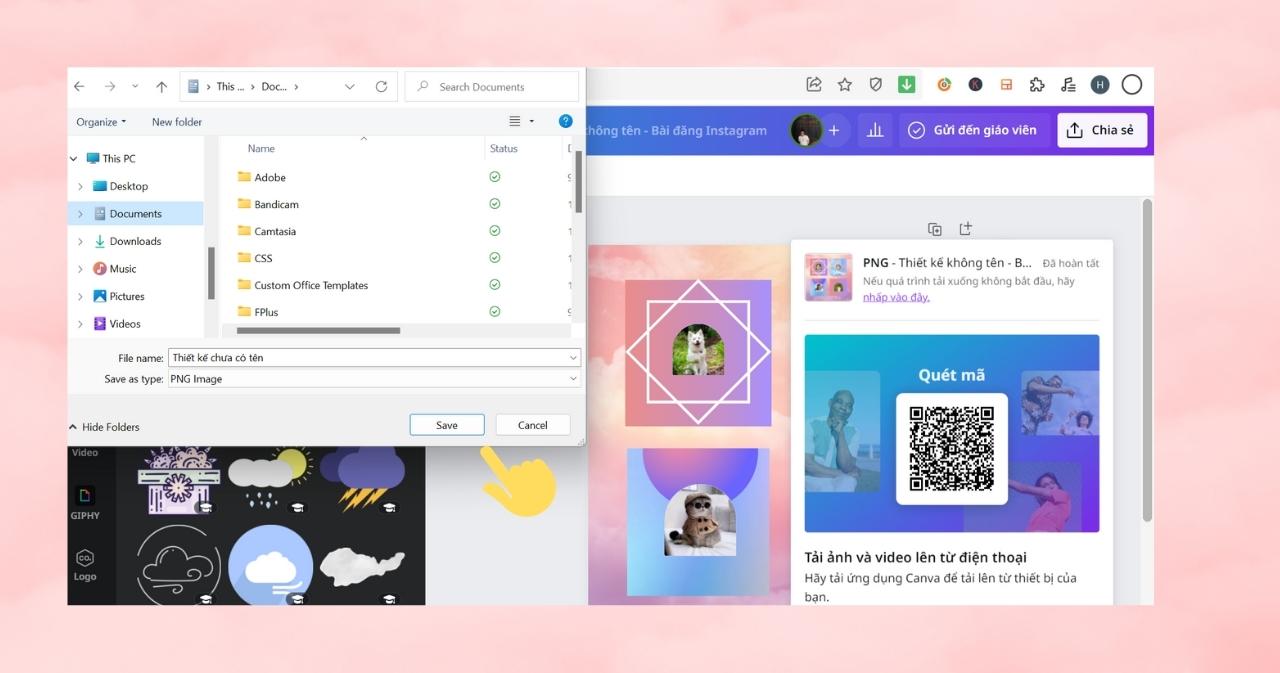Click the nhấp vào đây link

coord(896,297)
